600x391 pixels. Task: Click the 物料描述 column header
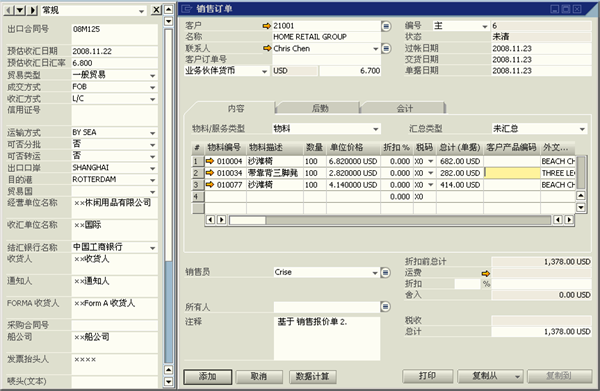tap(275, 147)
